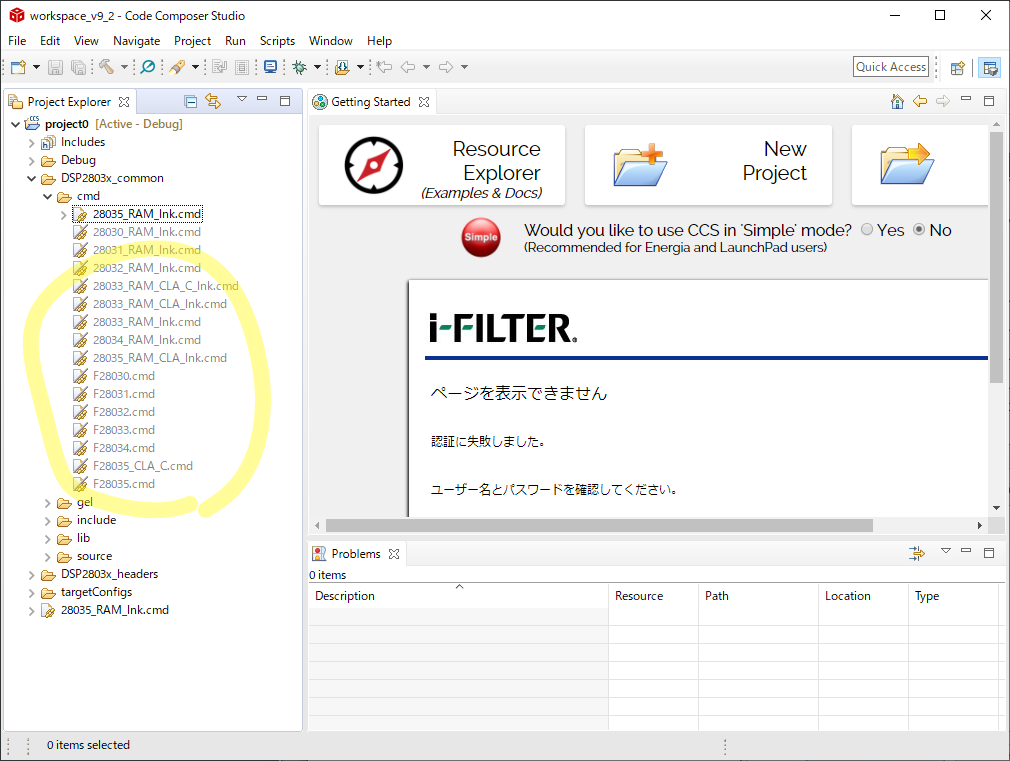The height and width of the screenshot is (761, 1010).
Task: Expand the targetConfigs folder
Action: pyautogui.click(x=32, y=592)
